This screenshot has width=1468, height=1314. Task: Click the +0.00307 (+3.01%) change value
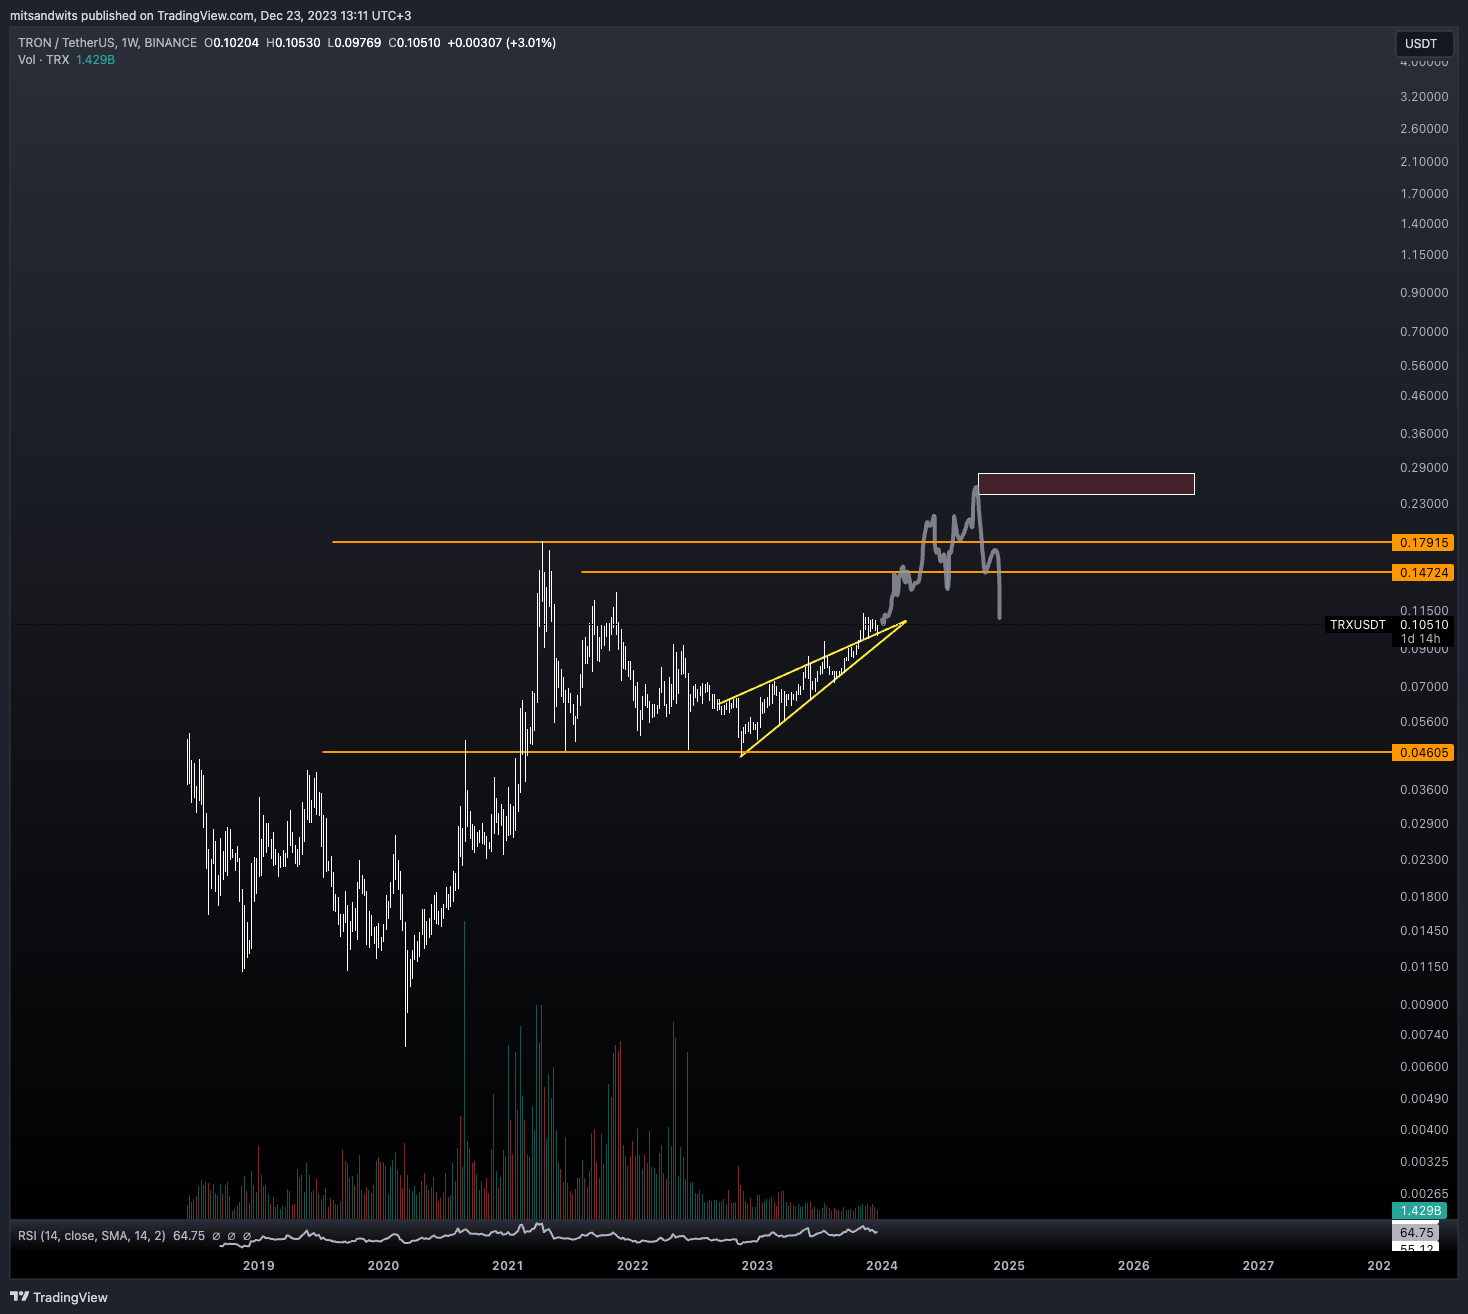point(501,43)
